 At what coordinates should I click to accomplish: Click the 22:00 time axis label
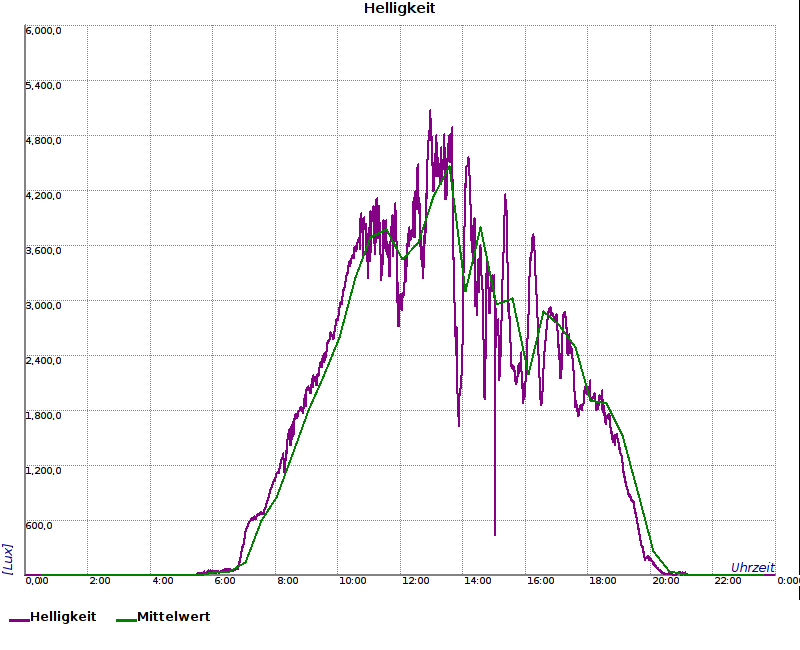(728, 581)
